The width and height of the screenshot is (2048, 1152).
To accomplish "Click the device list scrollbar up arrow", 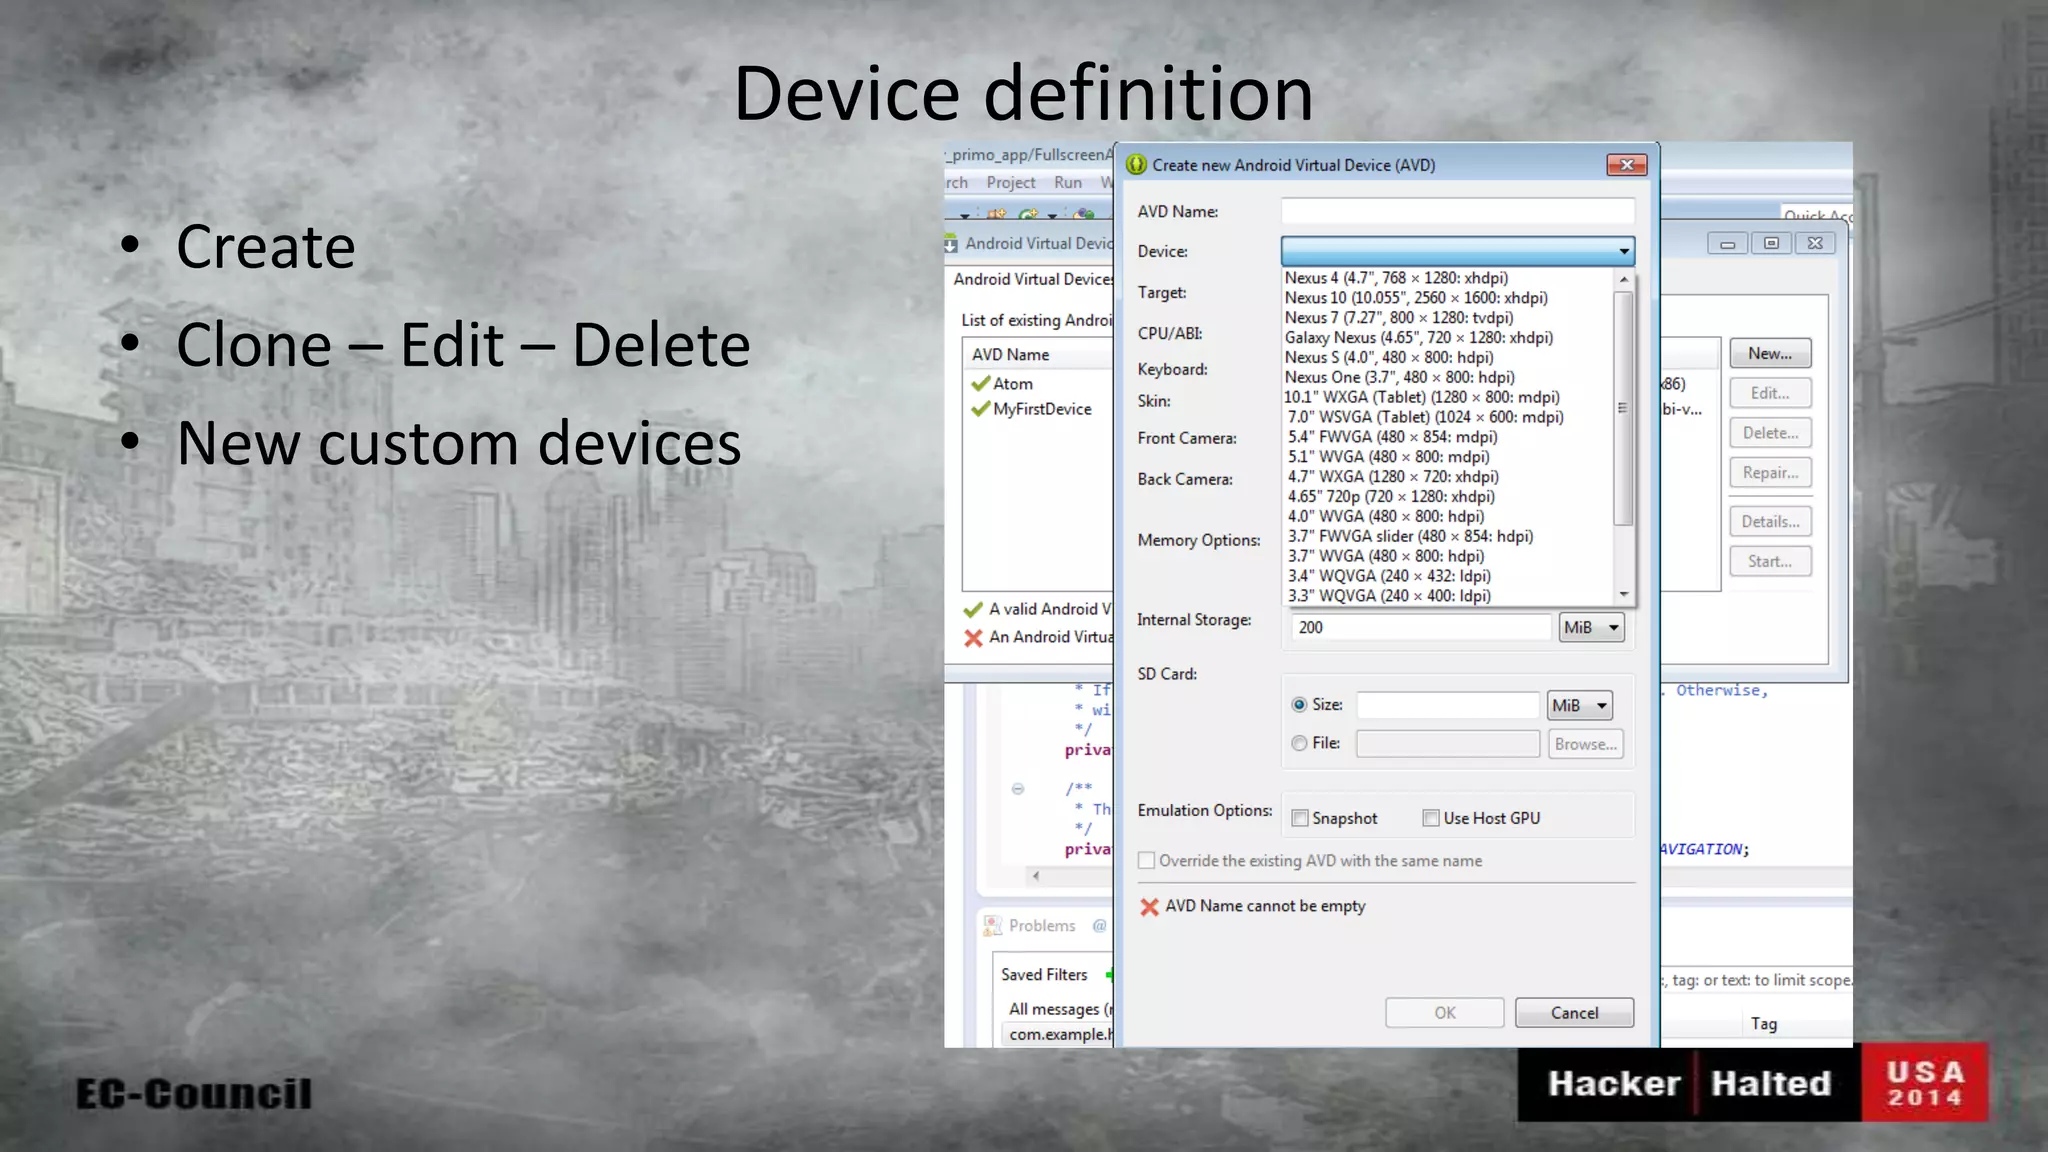I will [x=1624, y=279].
